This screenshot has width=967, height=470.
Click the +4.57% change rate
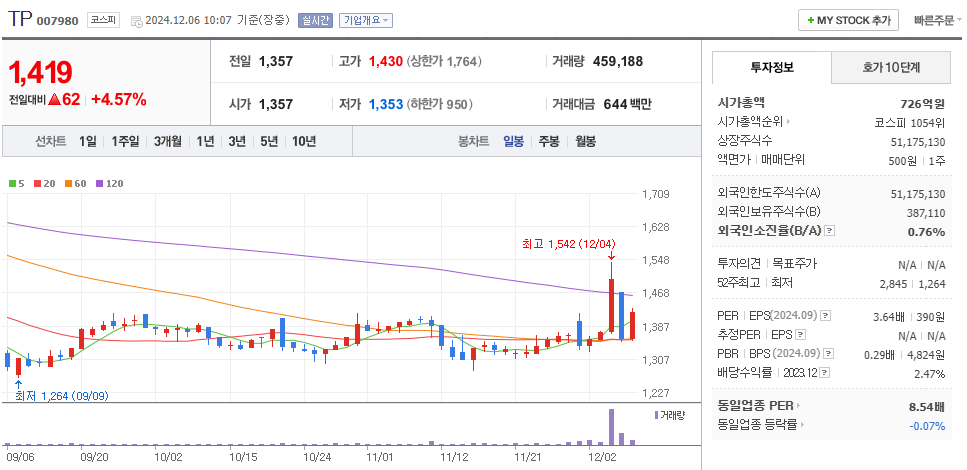pyautogui.click(x=119, y=99)
